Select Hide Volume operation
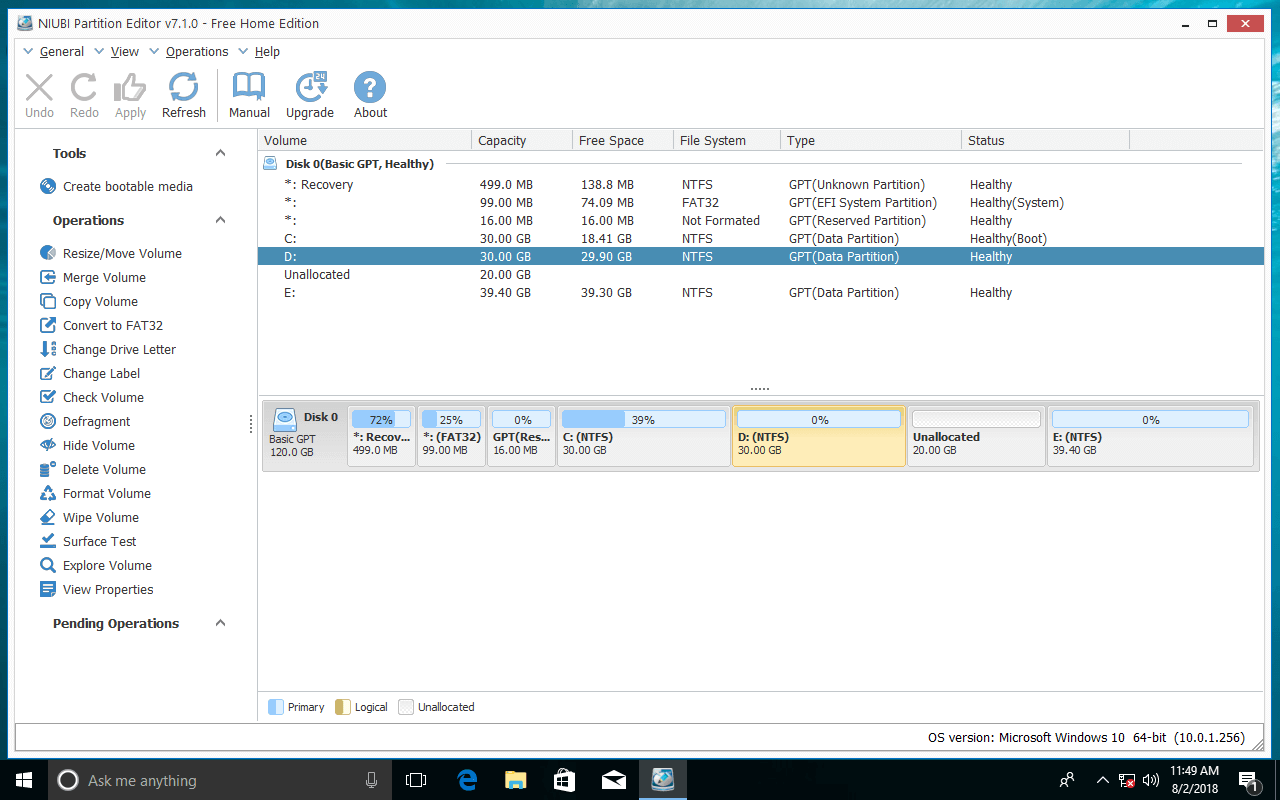 coord(87,445)
